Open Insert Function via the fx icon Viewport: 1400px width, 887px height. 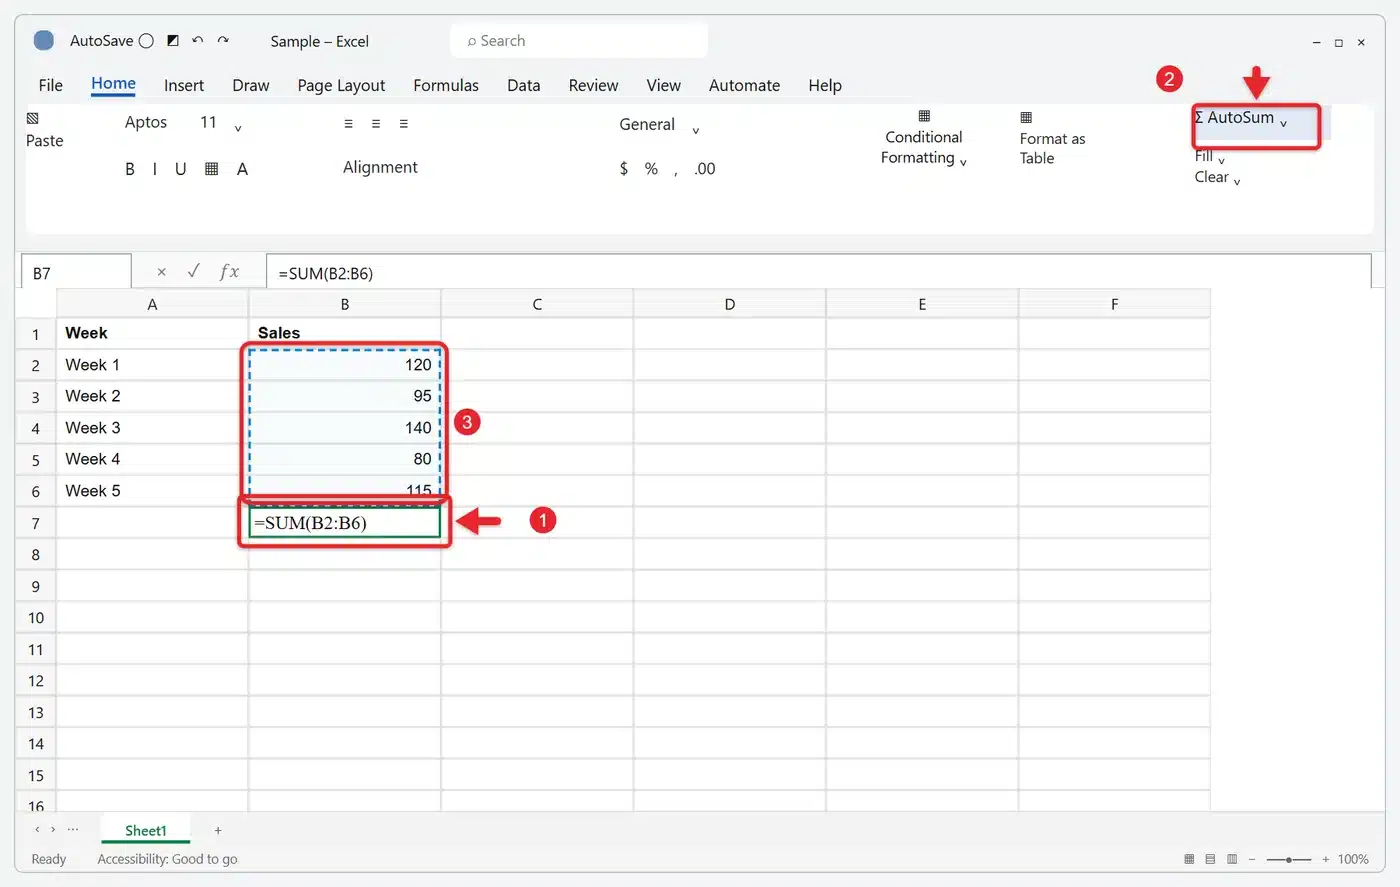tap(229, 271)
